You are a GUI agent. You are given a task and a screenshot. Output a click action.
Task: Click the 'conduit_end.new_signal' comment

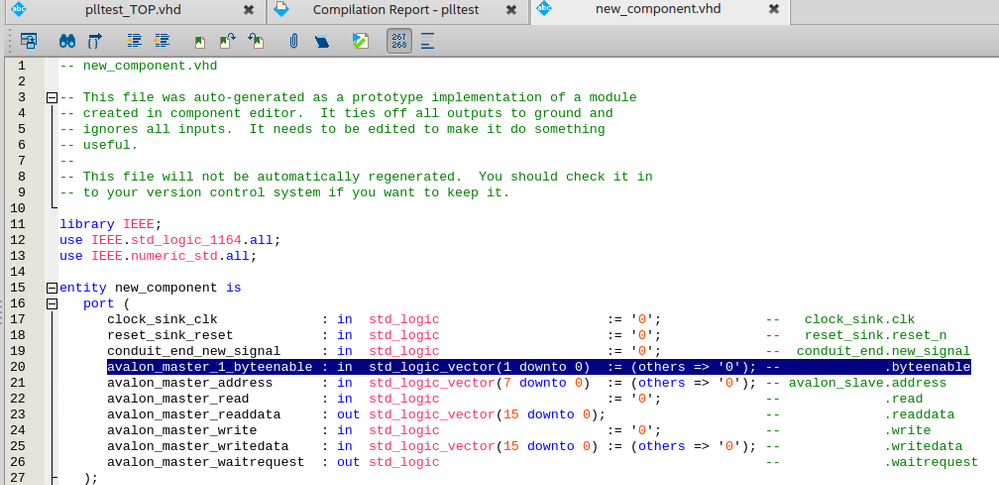pos(883,351)
